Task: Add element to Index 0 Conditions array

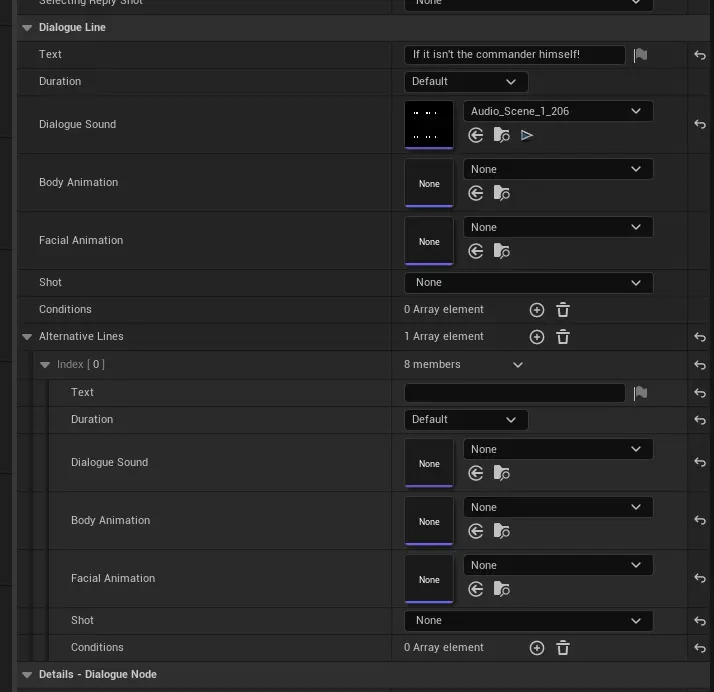Action: point(537,648)
